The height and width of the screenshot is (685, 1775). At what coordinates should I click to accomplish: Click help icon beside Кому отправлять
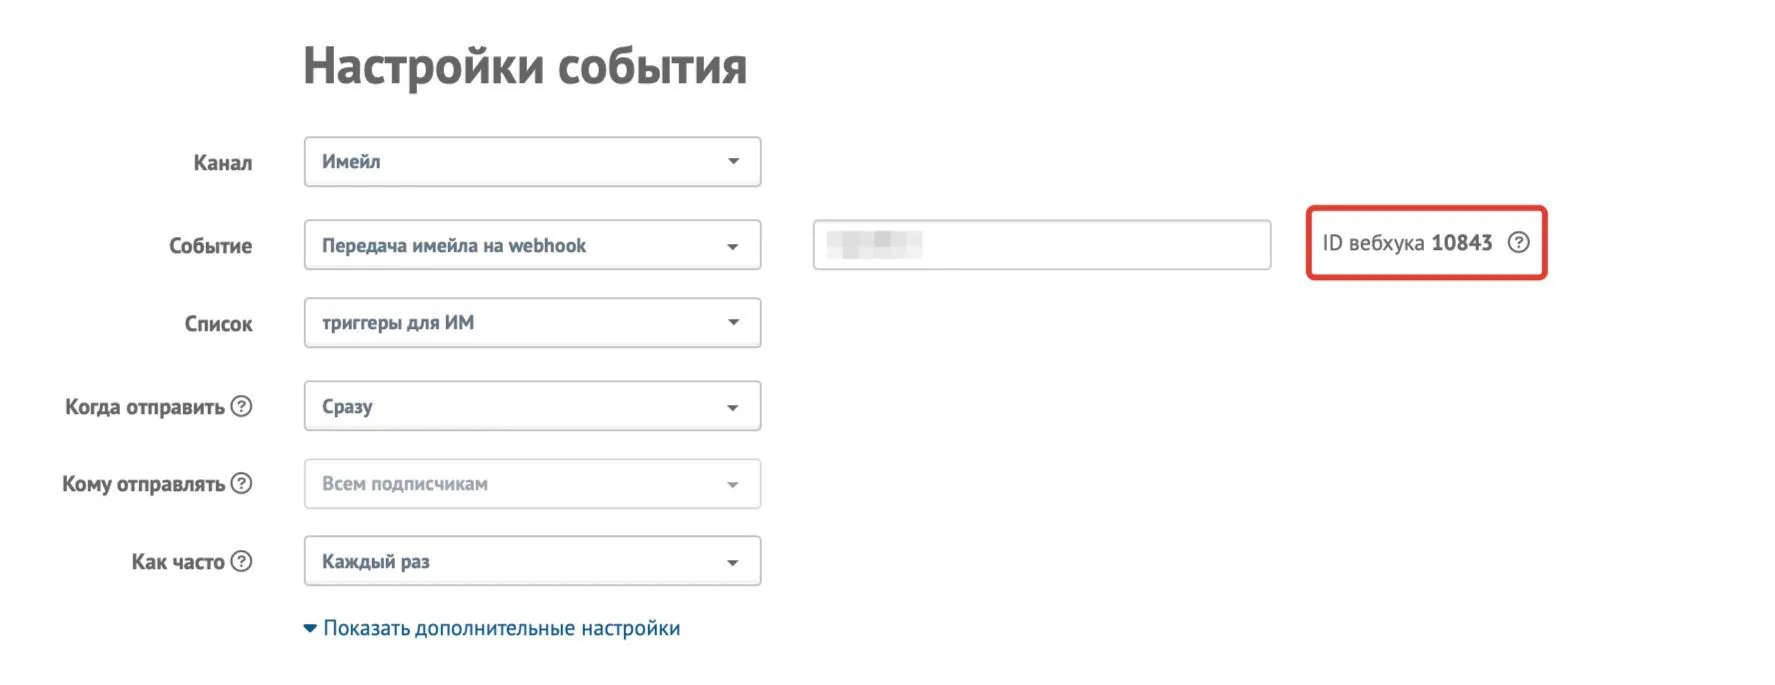(241, 483)
